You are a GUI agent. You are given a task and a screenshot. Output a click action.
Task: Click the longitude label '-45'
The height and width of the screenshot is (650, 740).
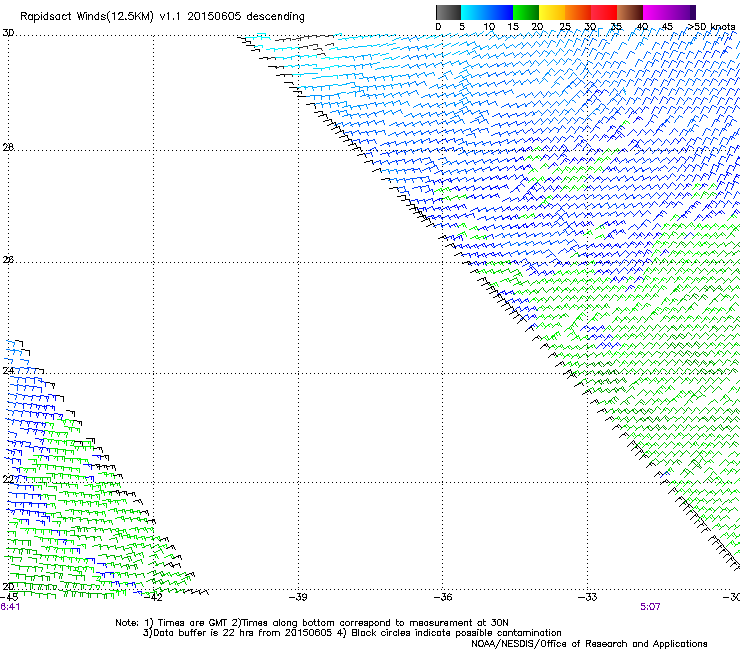(9, 597)
